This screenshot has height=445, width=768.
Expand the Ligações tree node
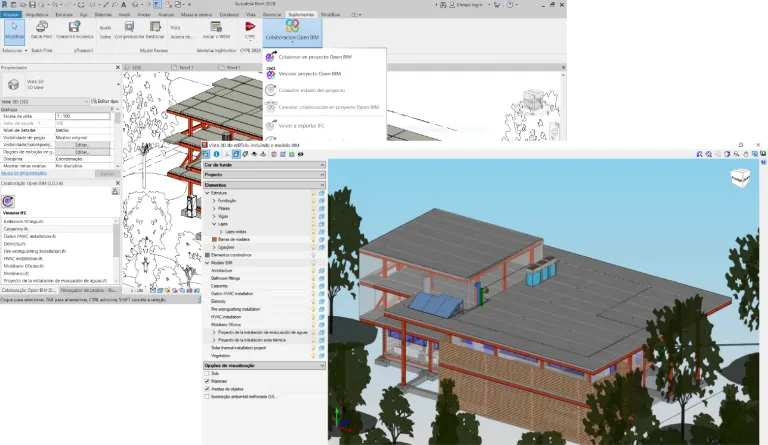point(214,247)
